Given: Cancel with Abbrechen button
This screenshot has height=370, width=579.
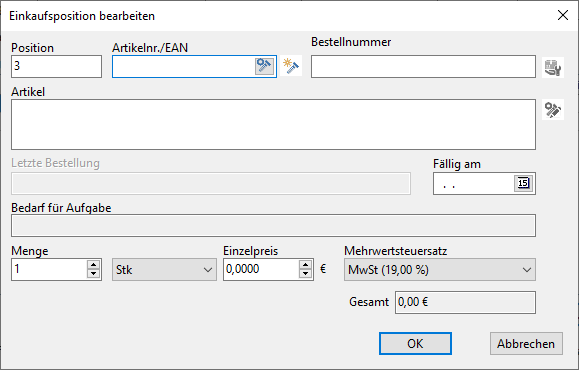Looking at the screenshot, I should click(x=526, y=343).
